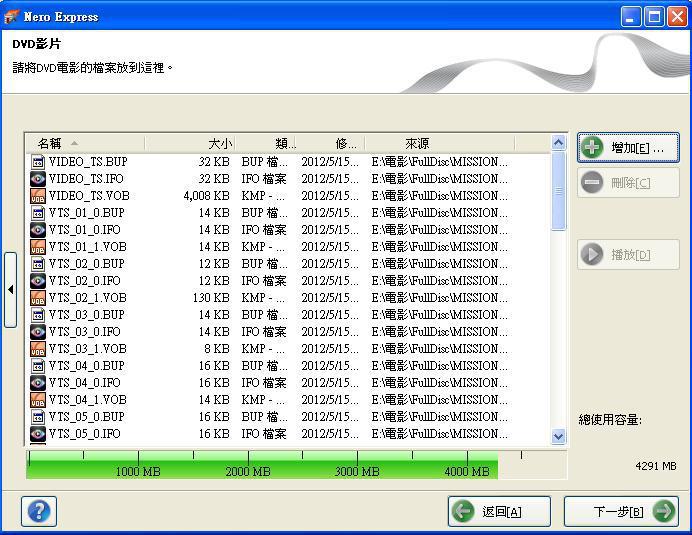Go back with 返回[A] button

point(499,511)
